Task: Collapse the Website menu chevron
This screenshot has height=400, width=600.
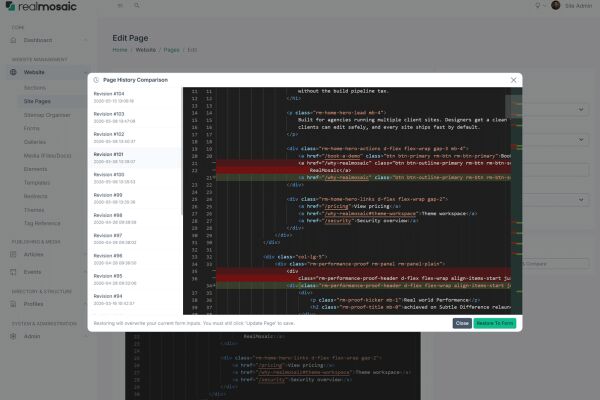Action: [x=85, y=72]
